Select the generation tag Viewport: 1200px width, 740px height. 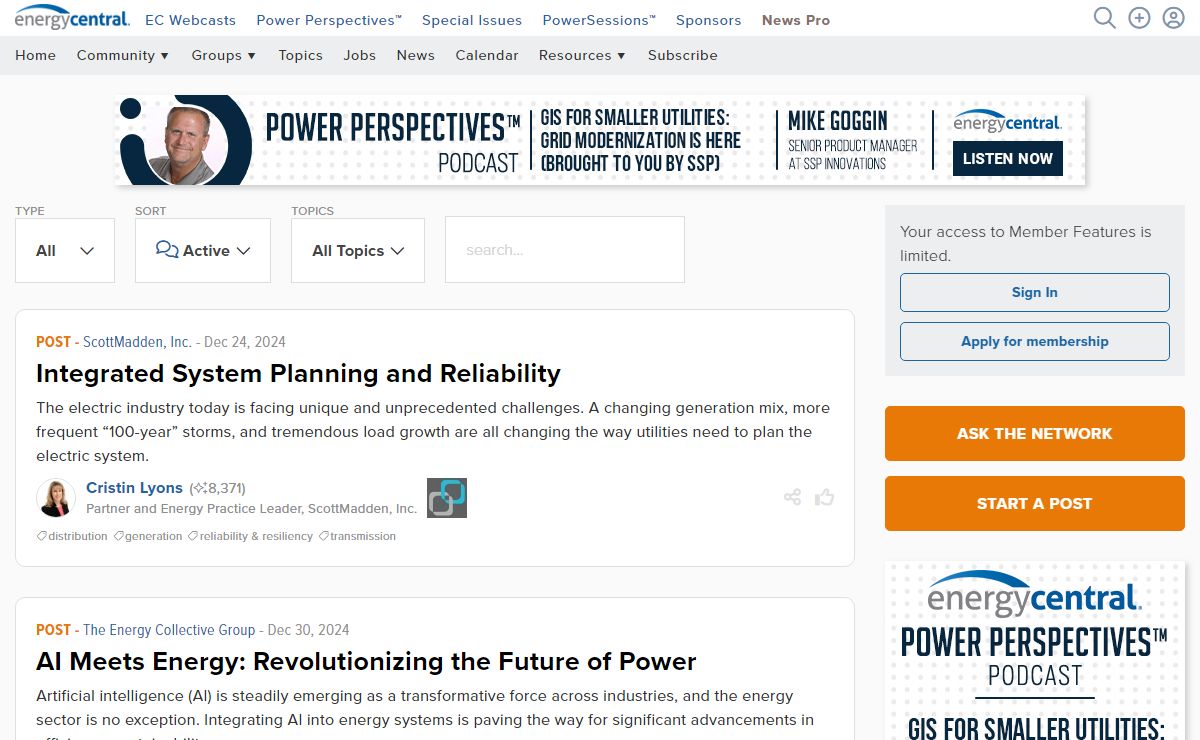(148, 536)
